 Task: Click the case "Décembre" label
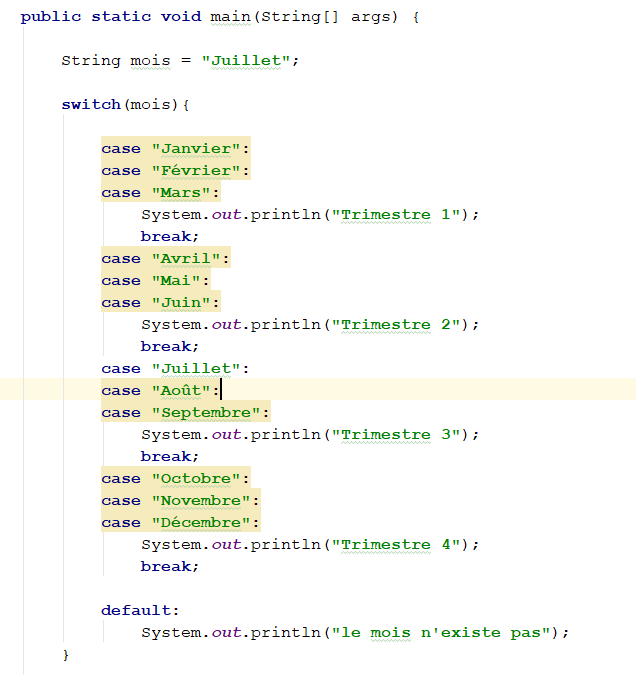[181, 522]
